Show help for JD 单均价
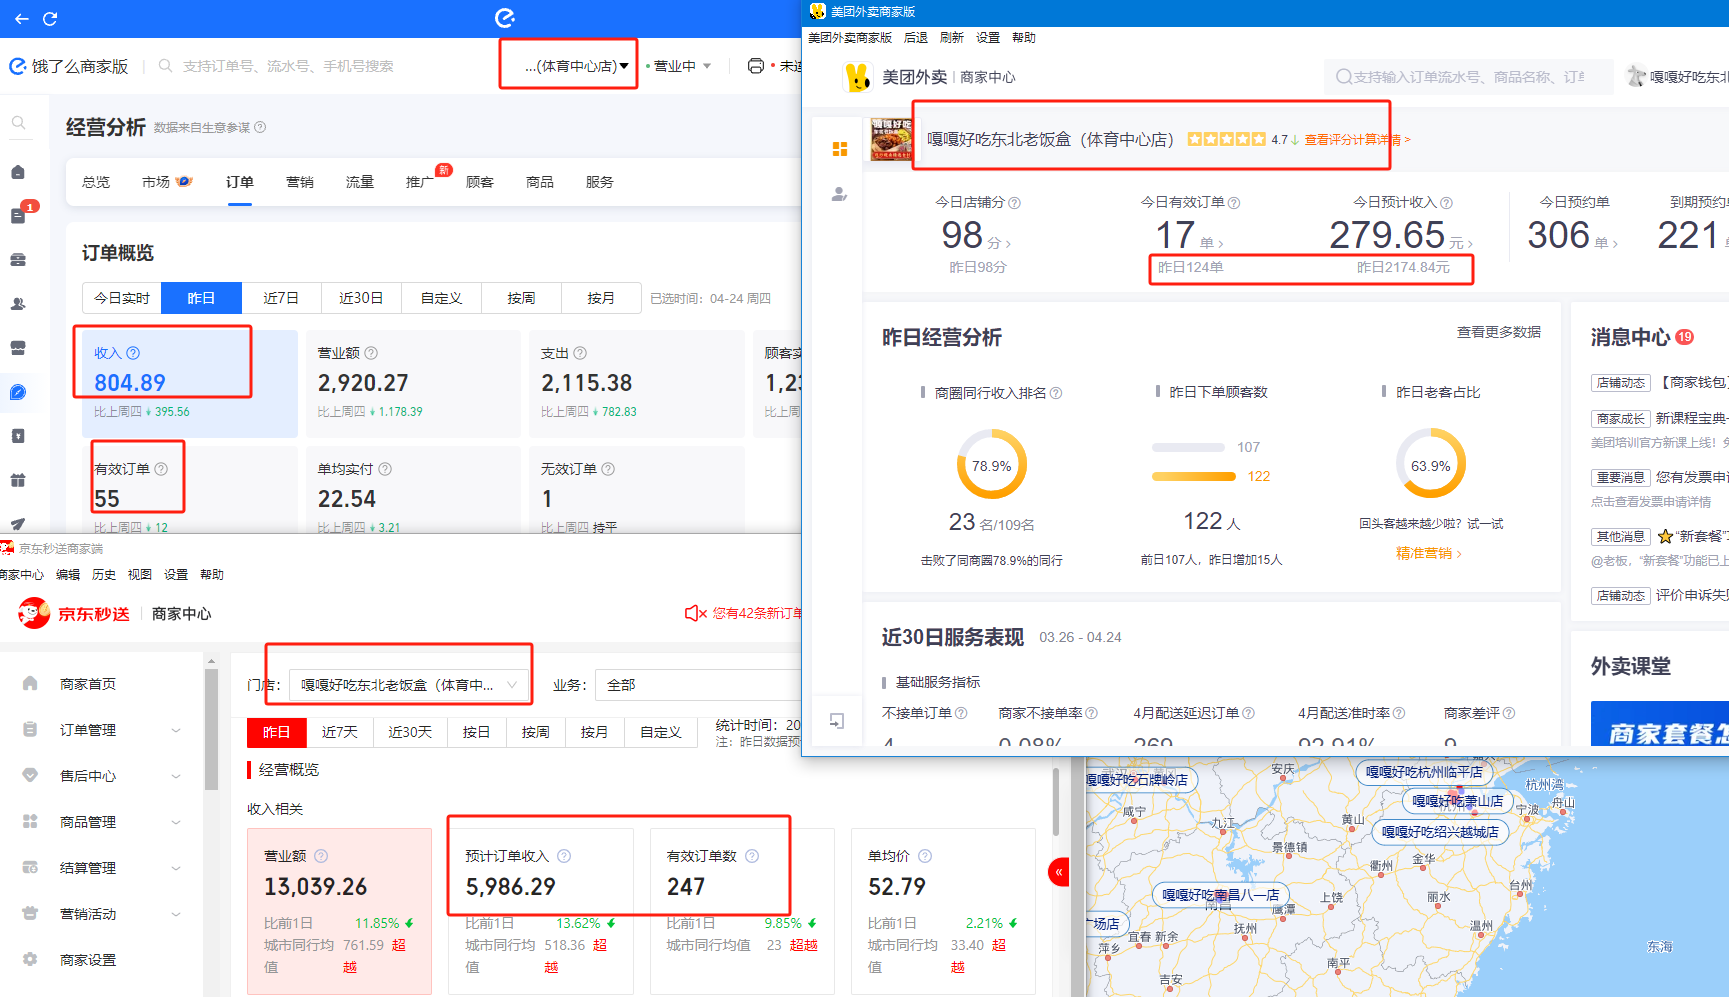Screen dimensions: 1729x997 925,856
